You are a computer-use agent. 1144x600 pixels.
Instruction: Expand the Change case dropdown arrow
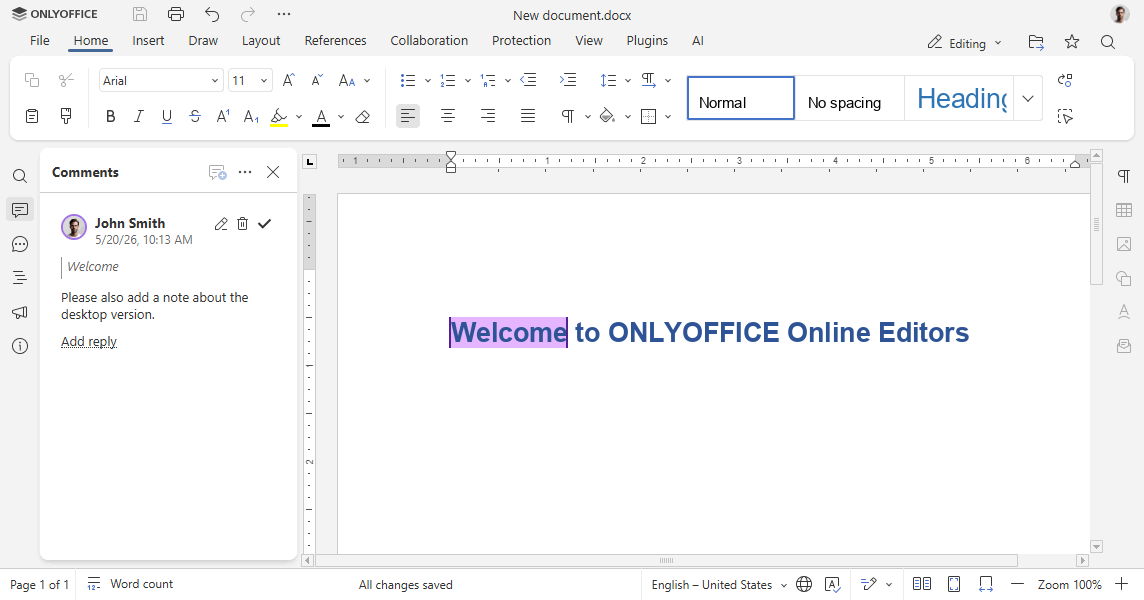[x=367, y=80]
